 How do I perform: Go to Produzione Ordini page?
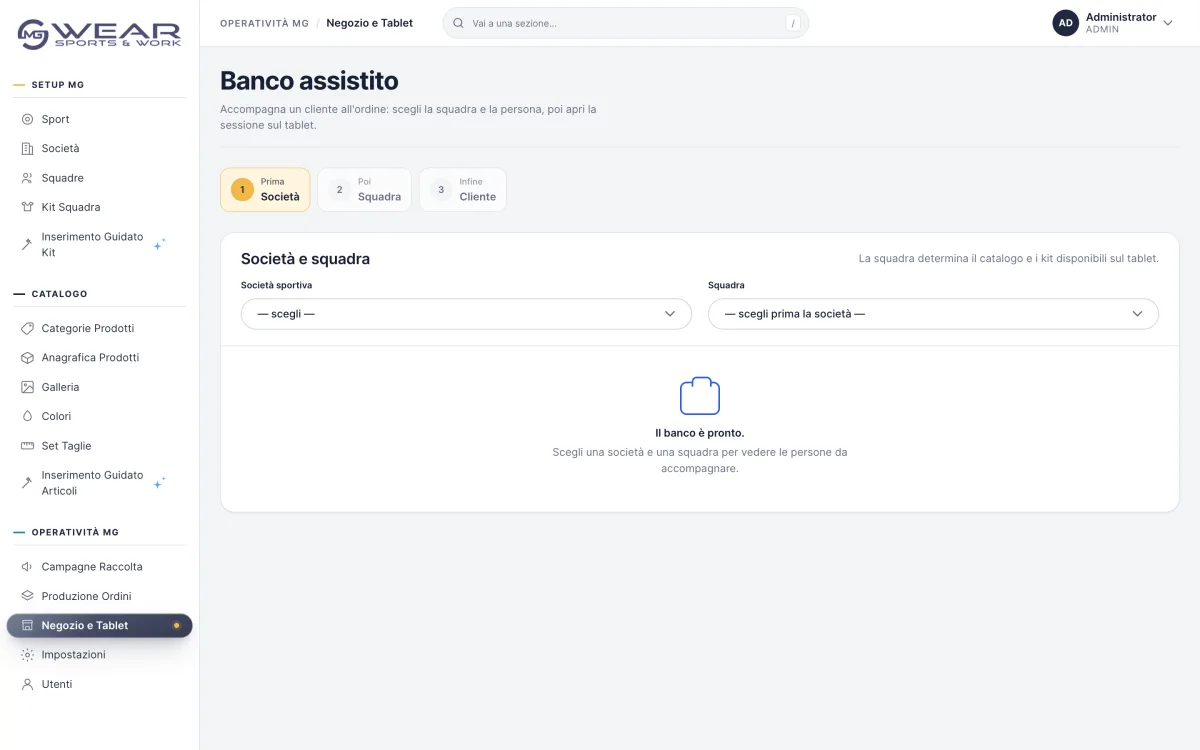pos(99,596)
